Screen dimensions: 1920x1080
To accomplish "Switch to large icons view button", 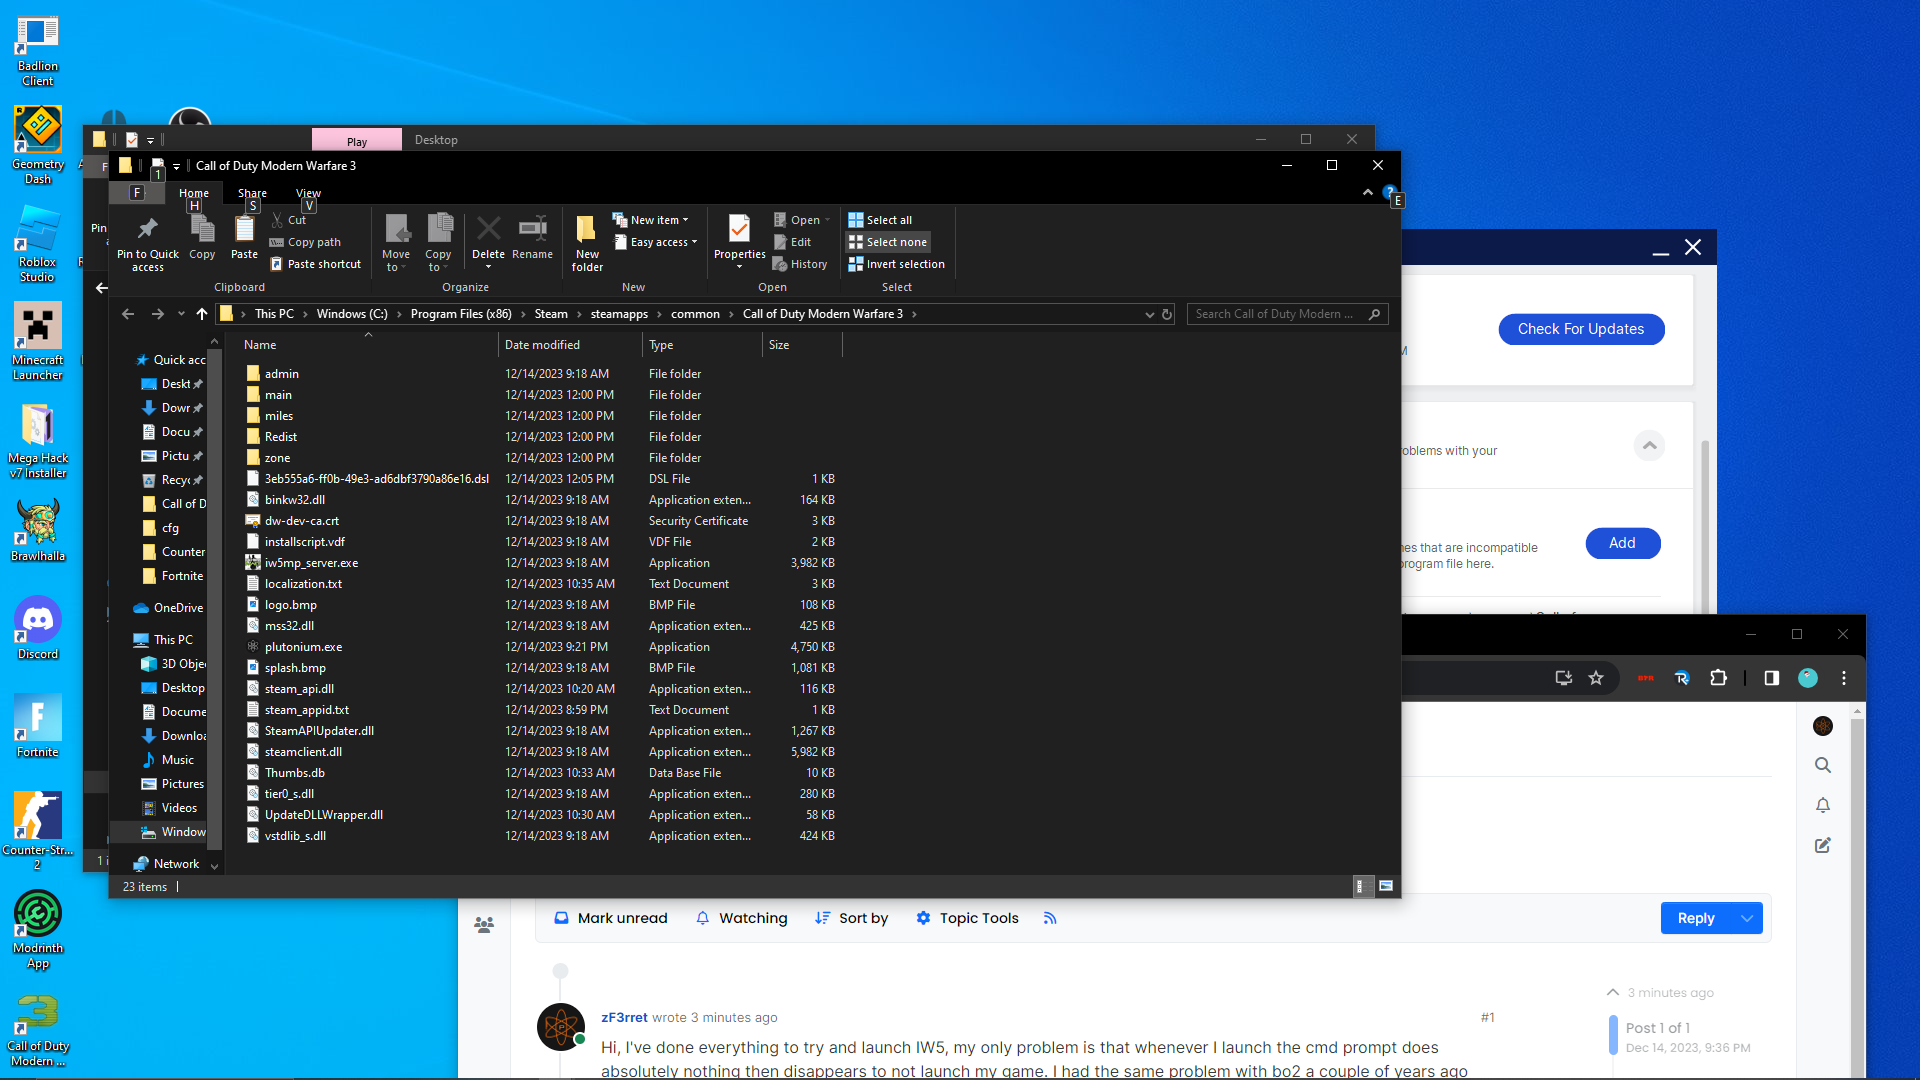I will coord(1386,886).
